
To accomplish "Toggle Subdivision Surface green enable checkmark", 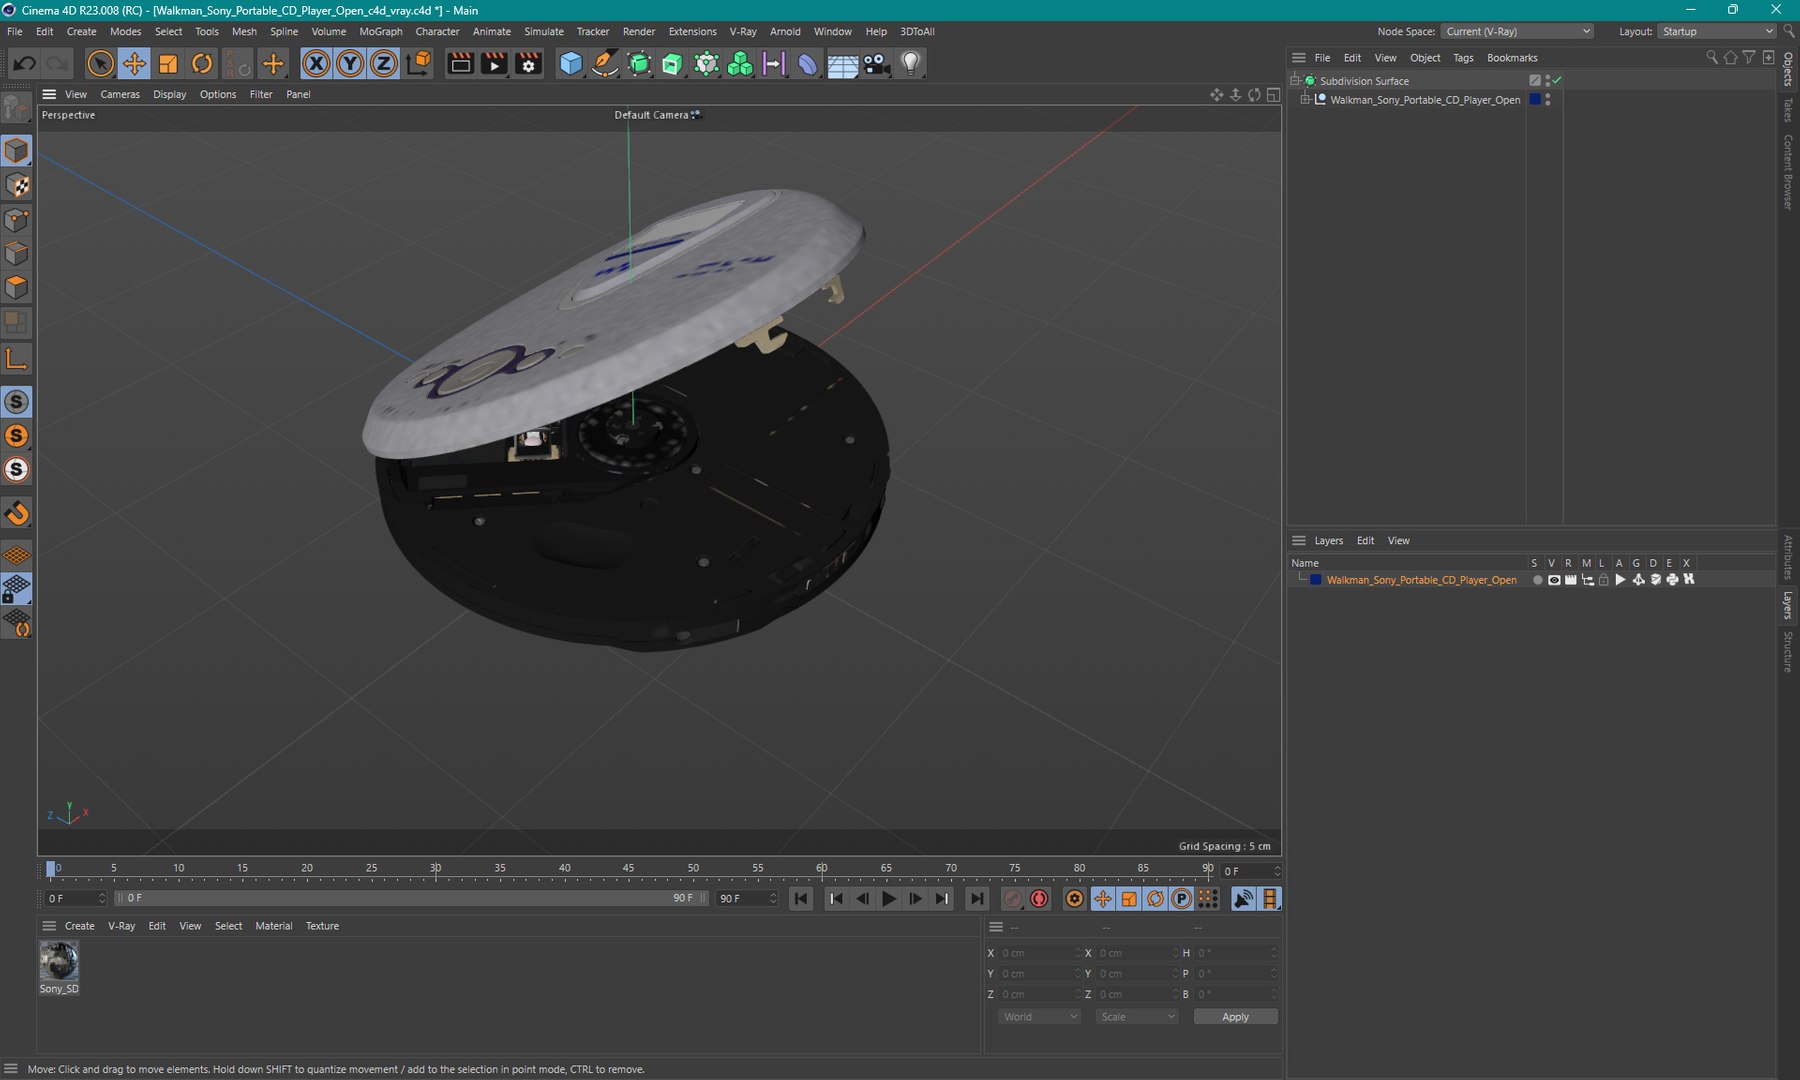I will [1557, 80].
